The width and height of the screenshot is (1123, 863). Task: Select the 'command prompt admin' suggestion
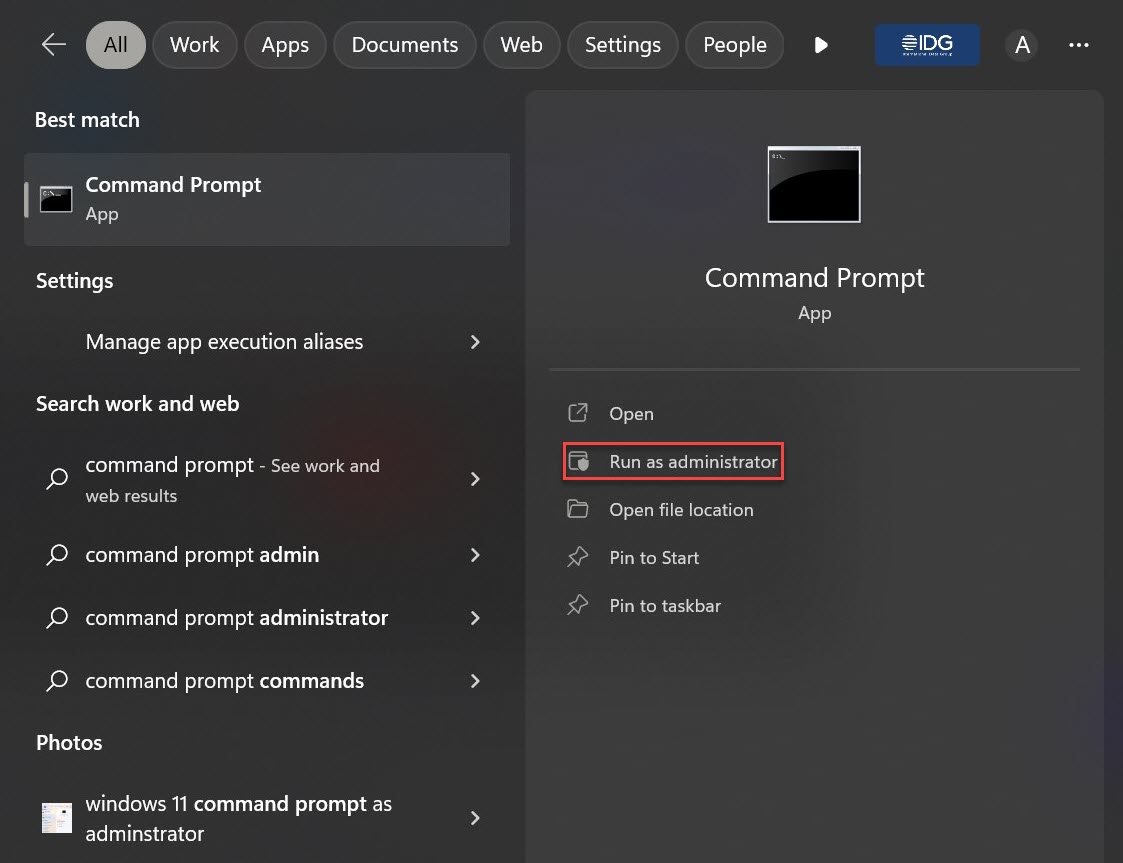267,555
